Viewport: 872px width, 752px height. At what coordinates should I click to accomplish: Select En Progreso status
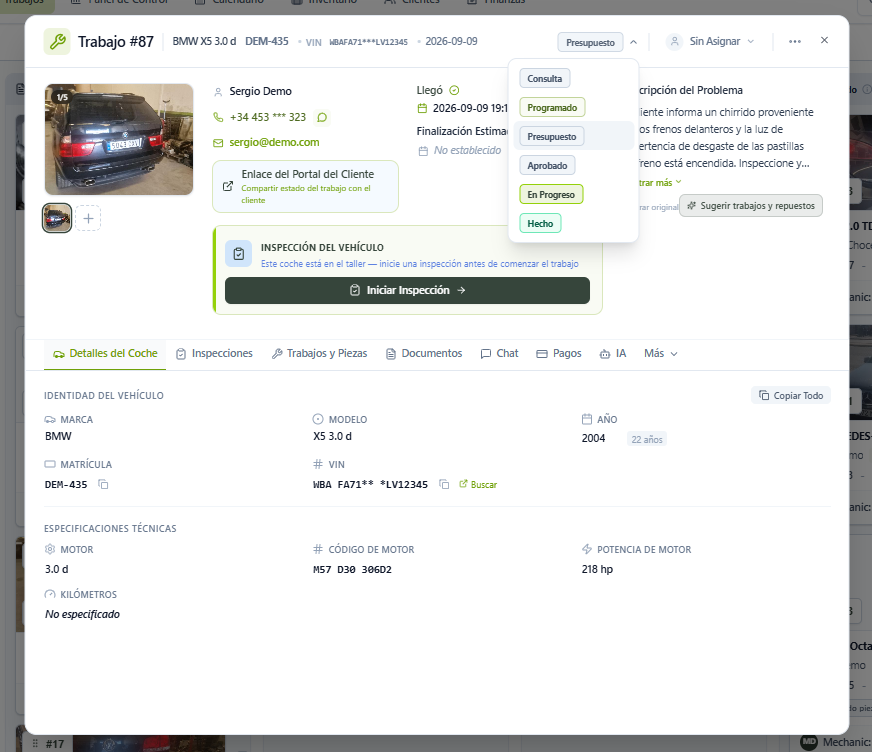(x=551, y=194)
